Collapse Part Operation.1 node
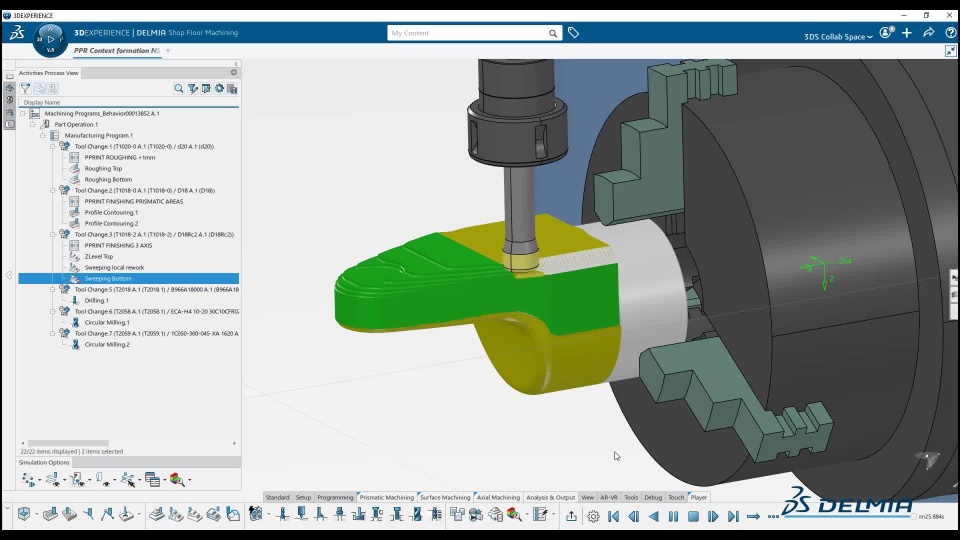 pos(32,124)
